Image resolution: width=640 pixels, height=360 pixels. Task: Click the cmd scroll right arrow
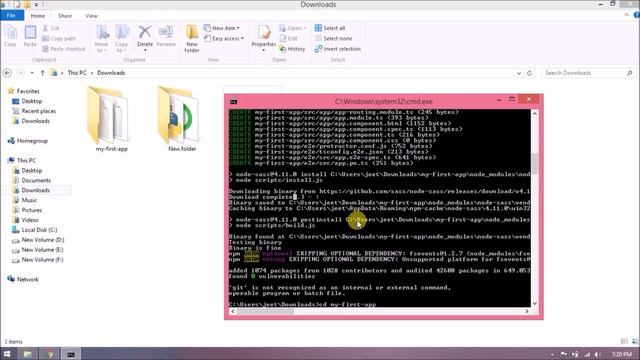click(527, 311)
